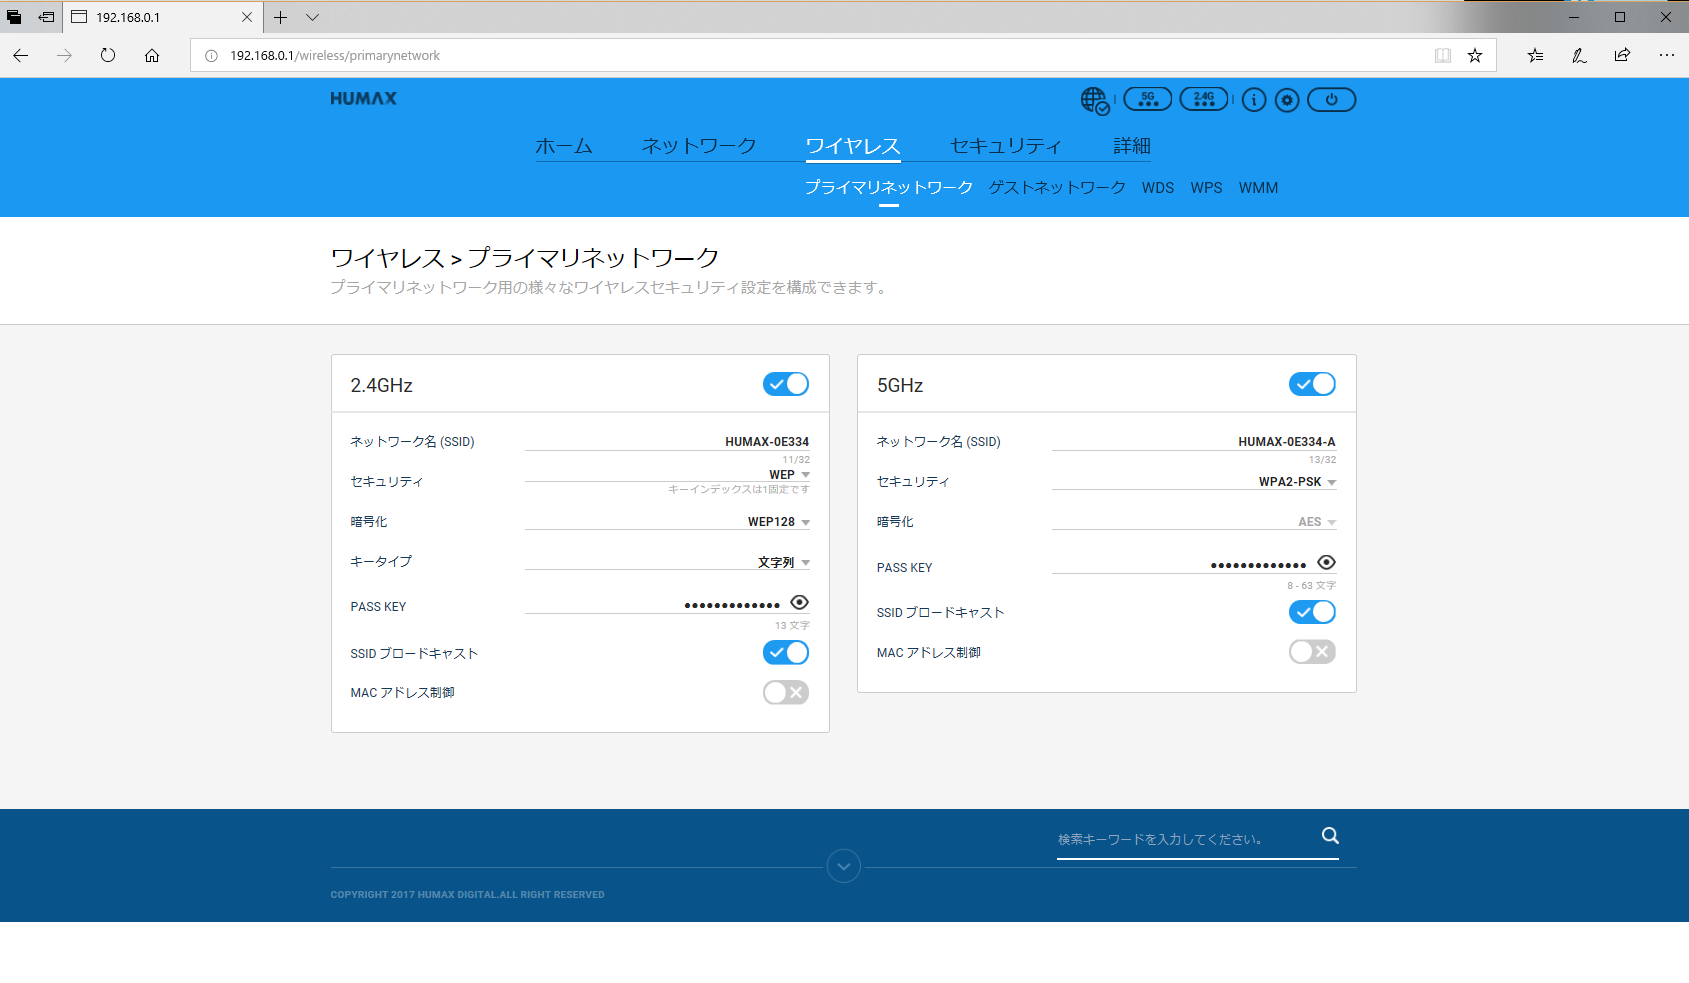Edit 5GHz SSID field HUMAX-0E334-A
The width and height of the screenshot is (1689, 983).
1194,441
